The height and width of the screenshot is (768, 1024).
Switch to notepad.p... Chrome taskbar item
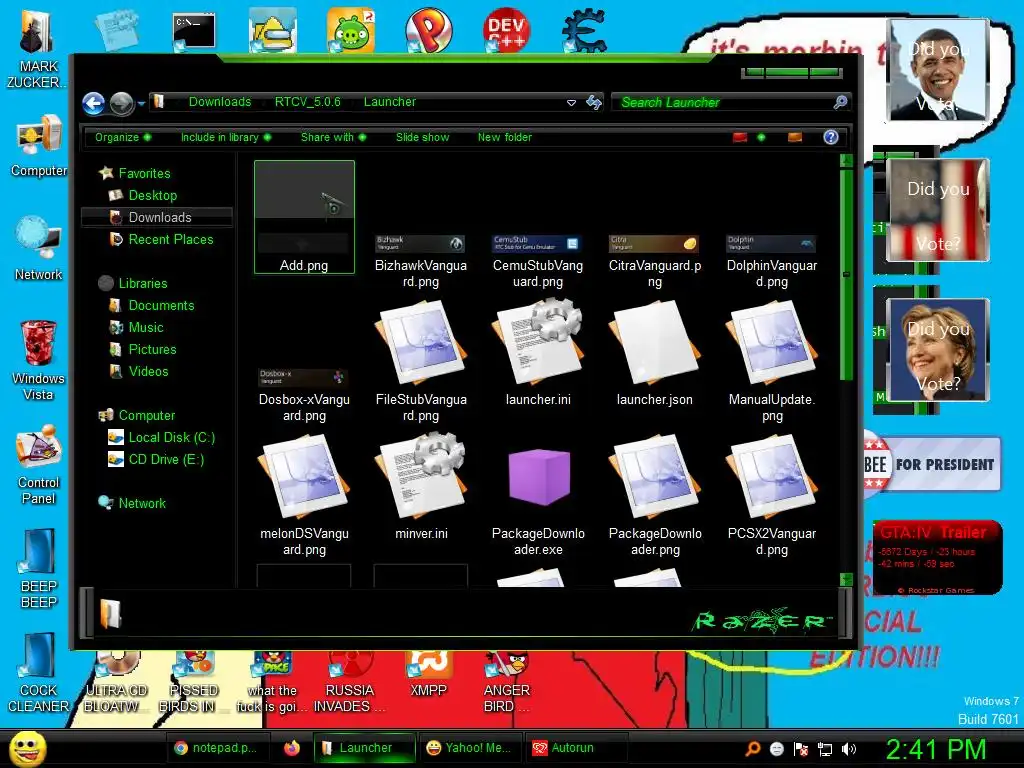pos(217,748)
